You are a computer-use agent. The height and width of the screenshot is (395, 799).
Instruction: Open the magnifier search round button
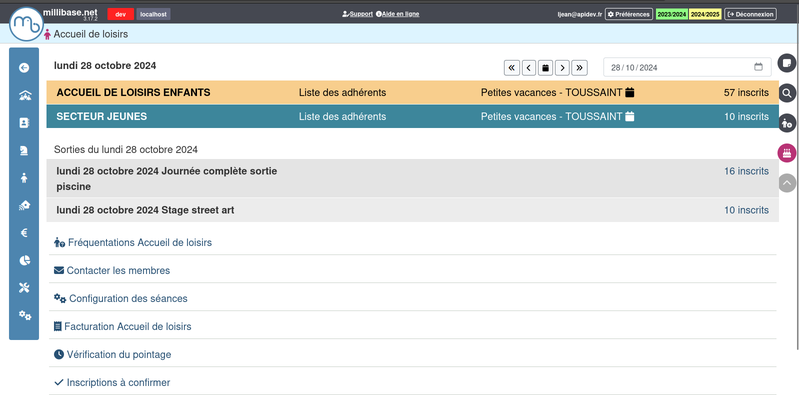(x=787, y=93)
